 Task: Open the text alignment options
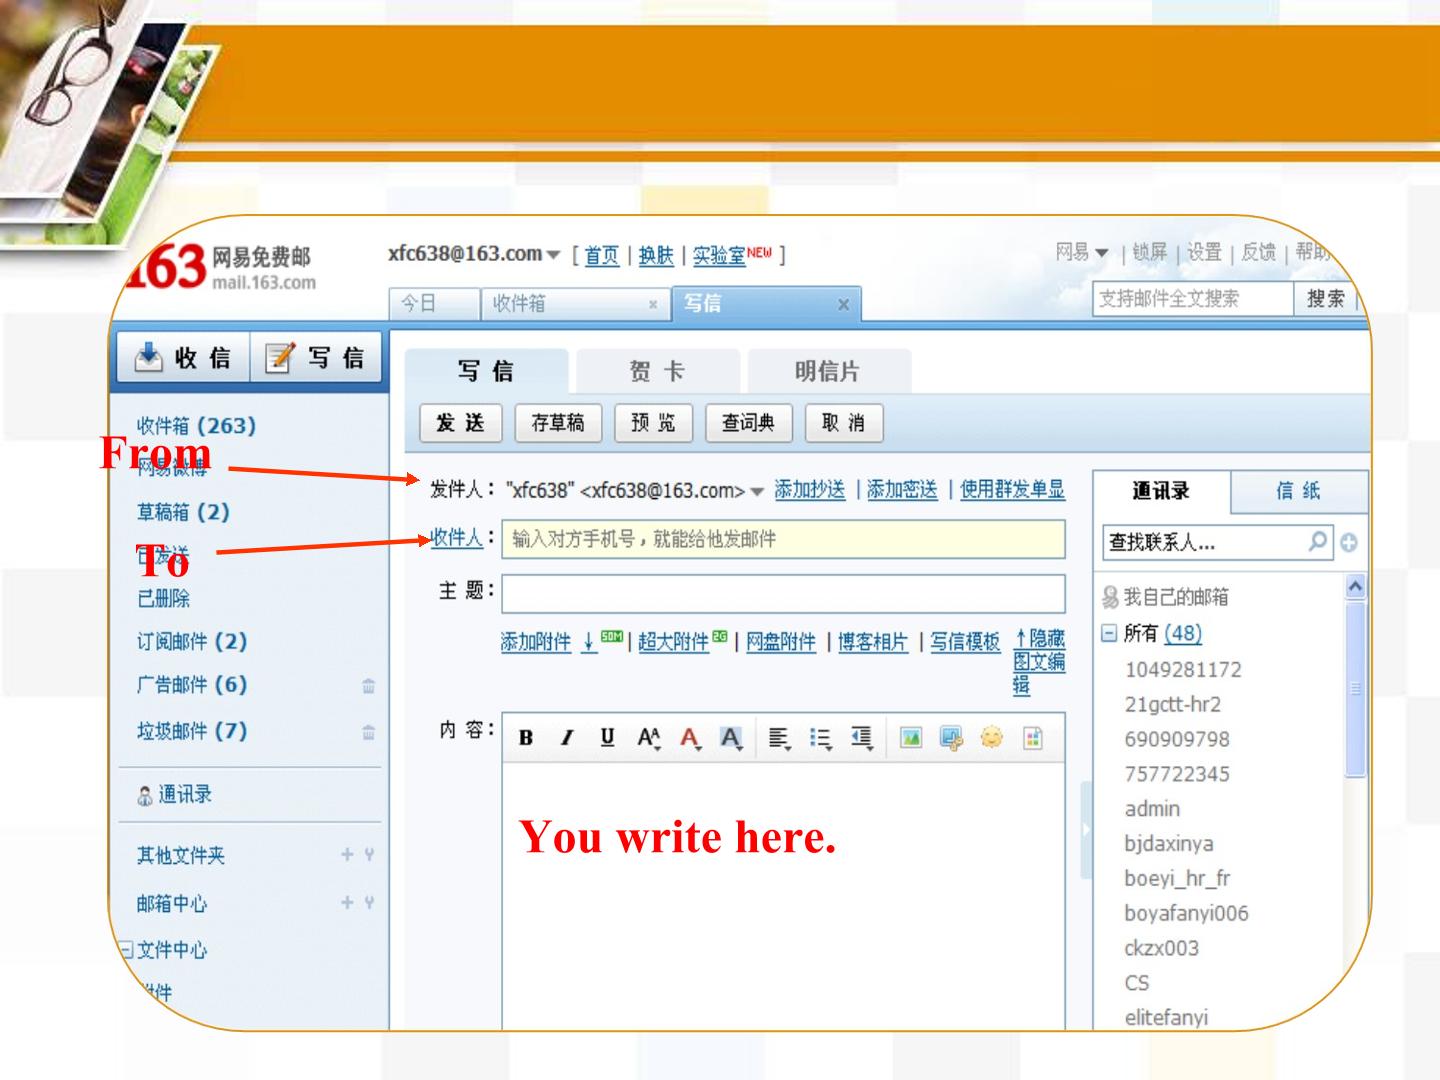pyautogui.click(x=780, y=739)
